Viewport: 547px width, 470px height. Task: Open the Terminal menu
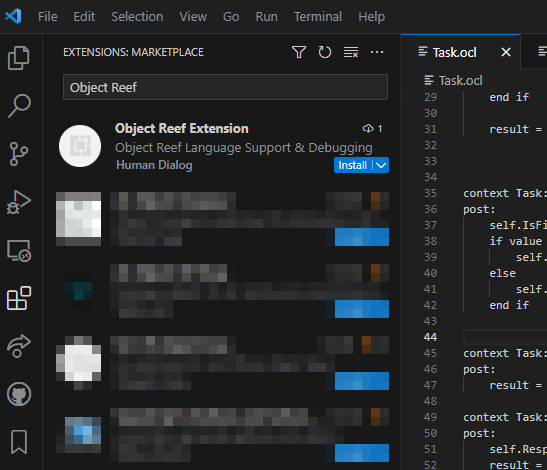point(318,16)
